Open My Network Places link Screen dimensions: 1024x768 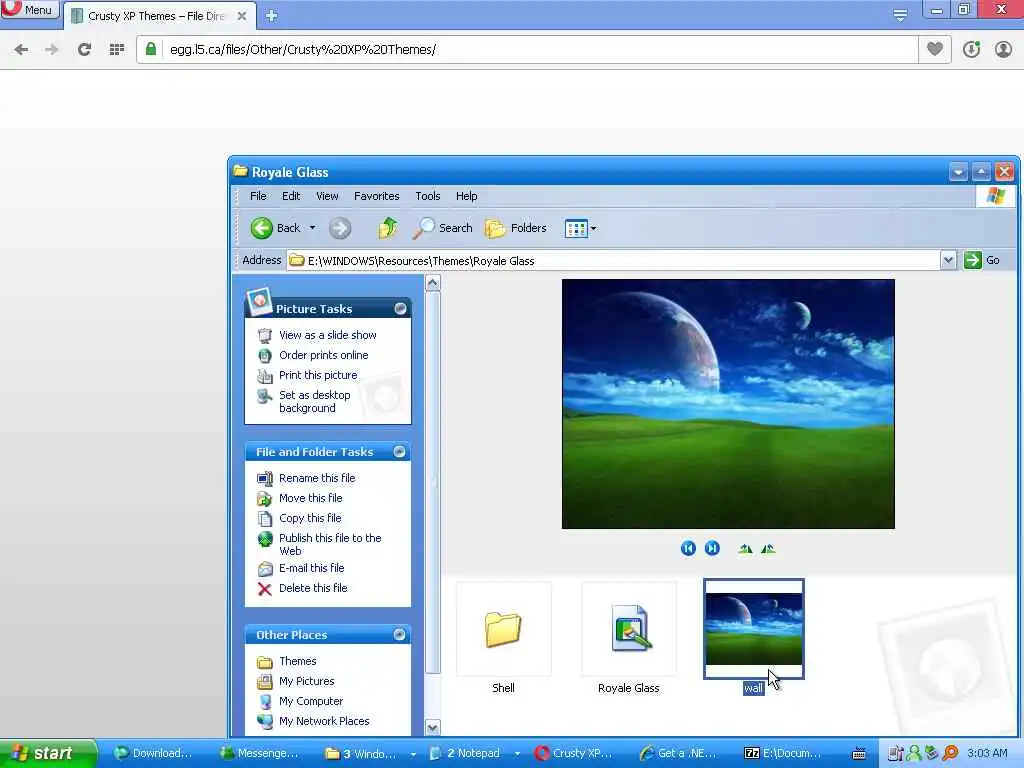click(324, 721)
